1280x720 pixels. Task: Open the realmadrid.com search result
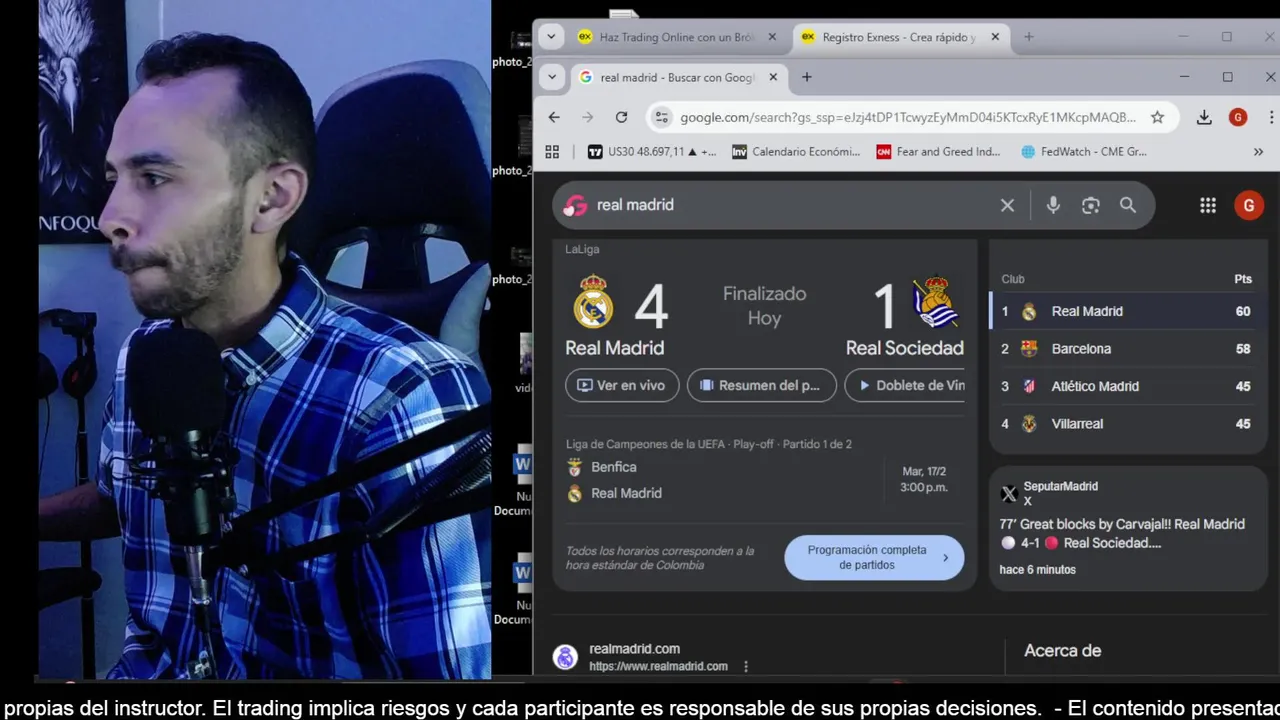pyautogui.click(x=634, y=649)
